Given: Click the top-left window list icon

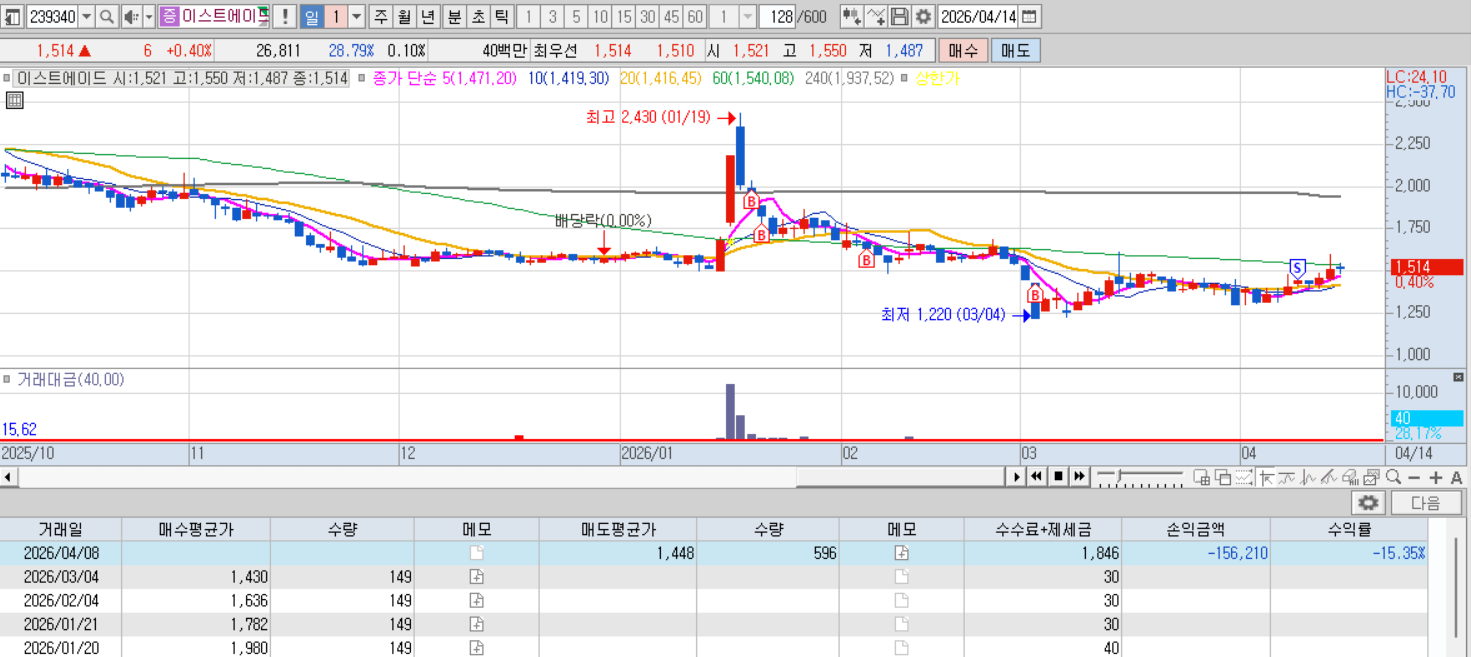Looking at the screenshot, I should [12, 16].
